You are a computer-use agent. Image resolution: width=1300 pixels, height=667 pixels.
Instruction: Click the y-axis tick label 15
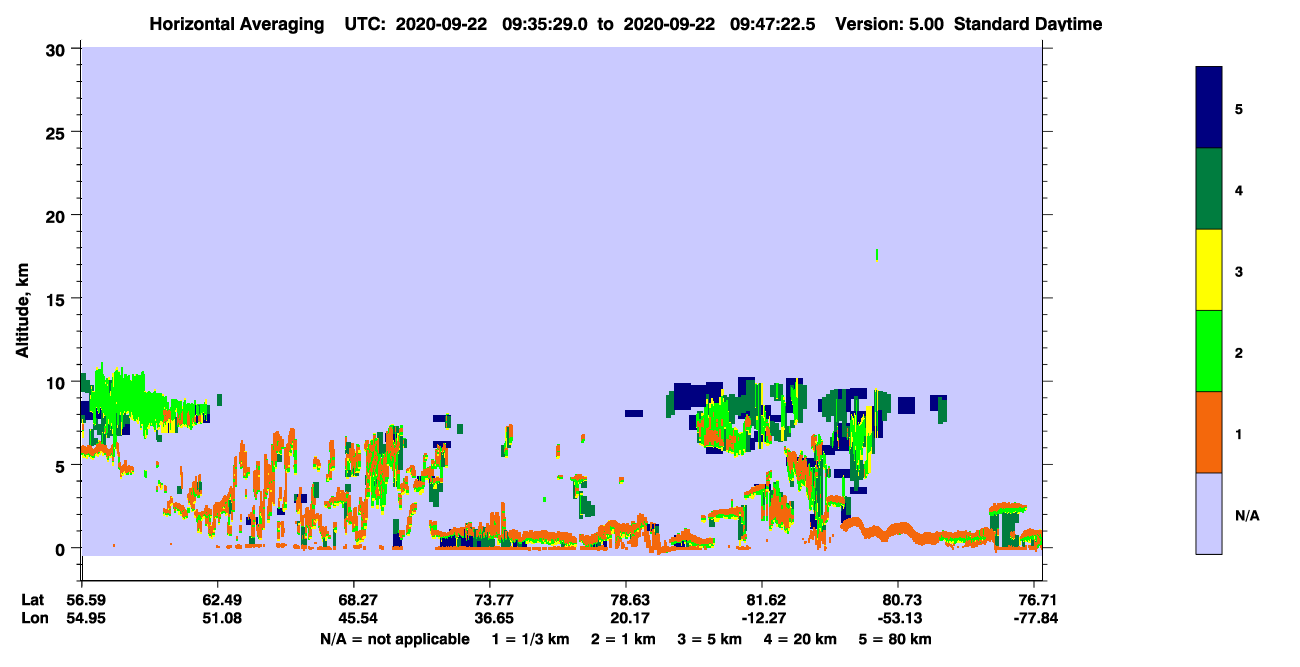pos(57,299)
